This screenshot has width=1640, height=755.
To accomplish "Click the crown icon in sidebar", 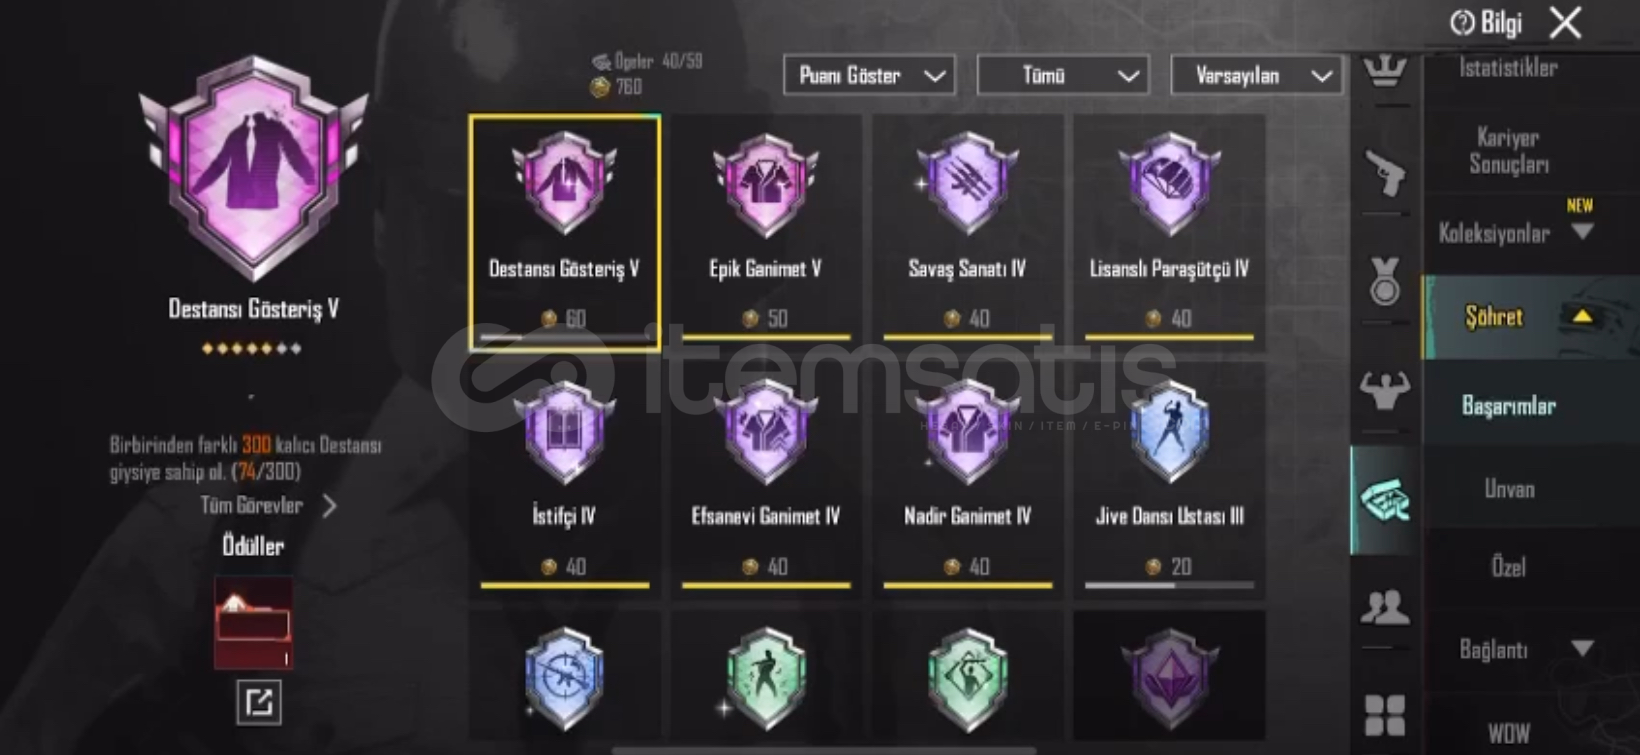I will tap(1385, 70).
